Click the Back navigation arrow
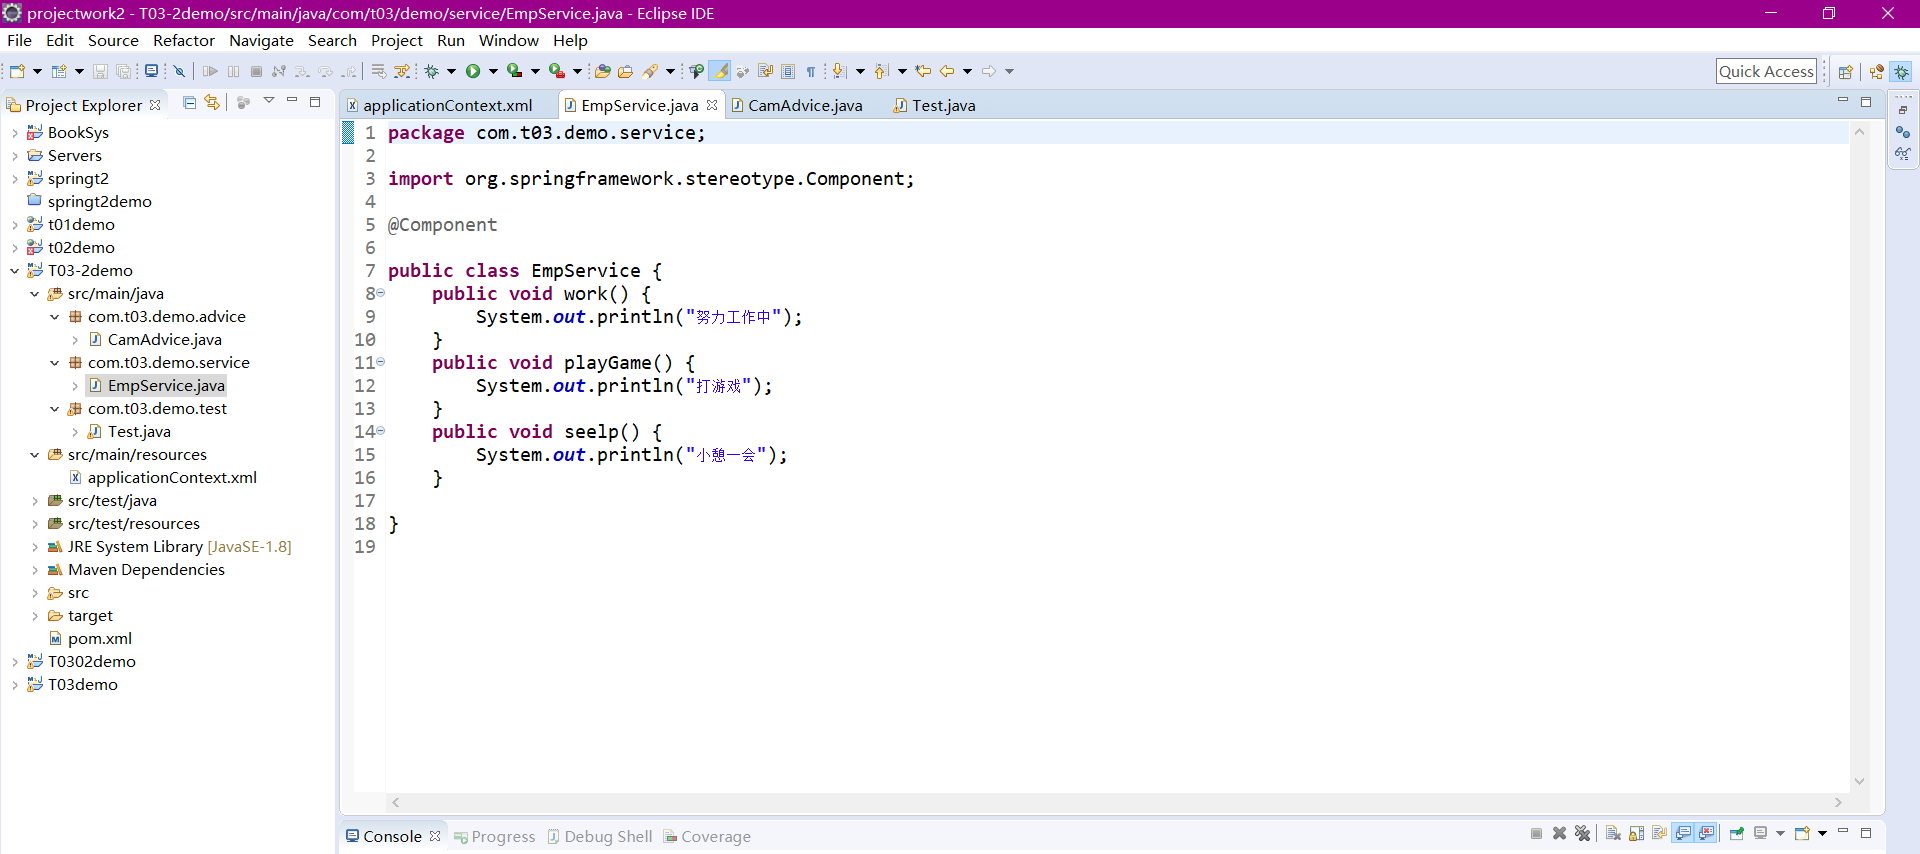Viewport: 1920px width, 854px height. pyautogui.click(x=947, y=71)
